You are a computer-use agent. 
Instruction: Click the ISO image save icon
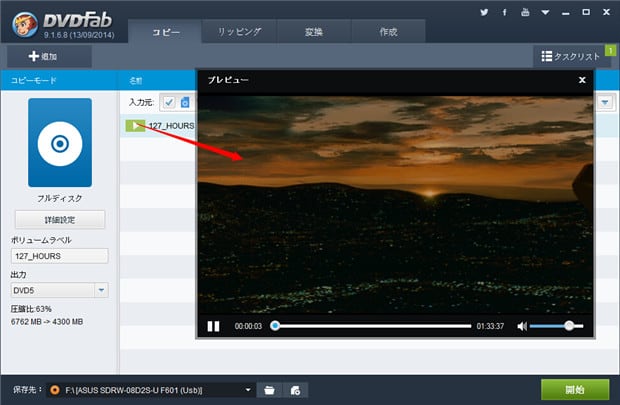click(x=294, y=389)
